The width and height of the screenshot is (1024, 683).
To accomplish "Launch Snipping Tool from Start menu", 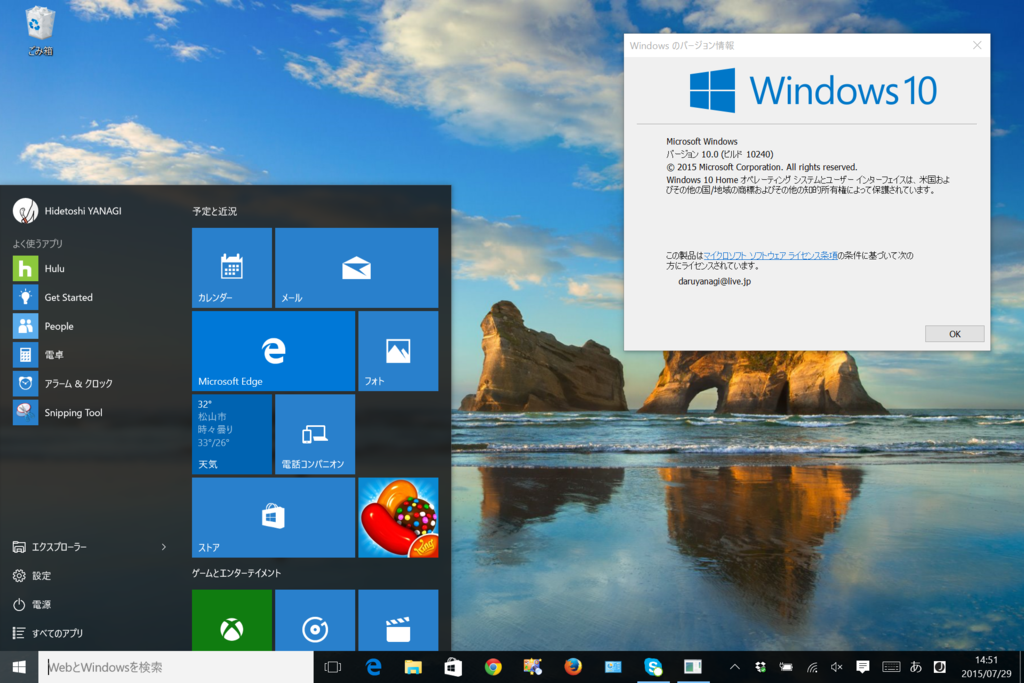I will 91,412.
